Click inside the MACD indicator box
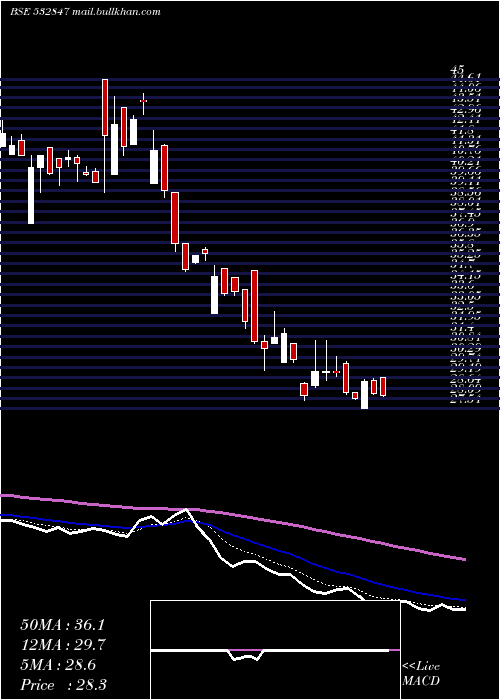The image size is (500, 700). click(x=275, y=650)
